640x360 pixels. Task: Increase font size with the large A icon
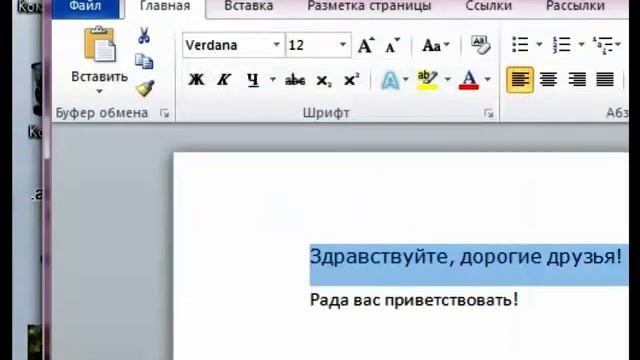[366, 45]
